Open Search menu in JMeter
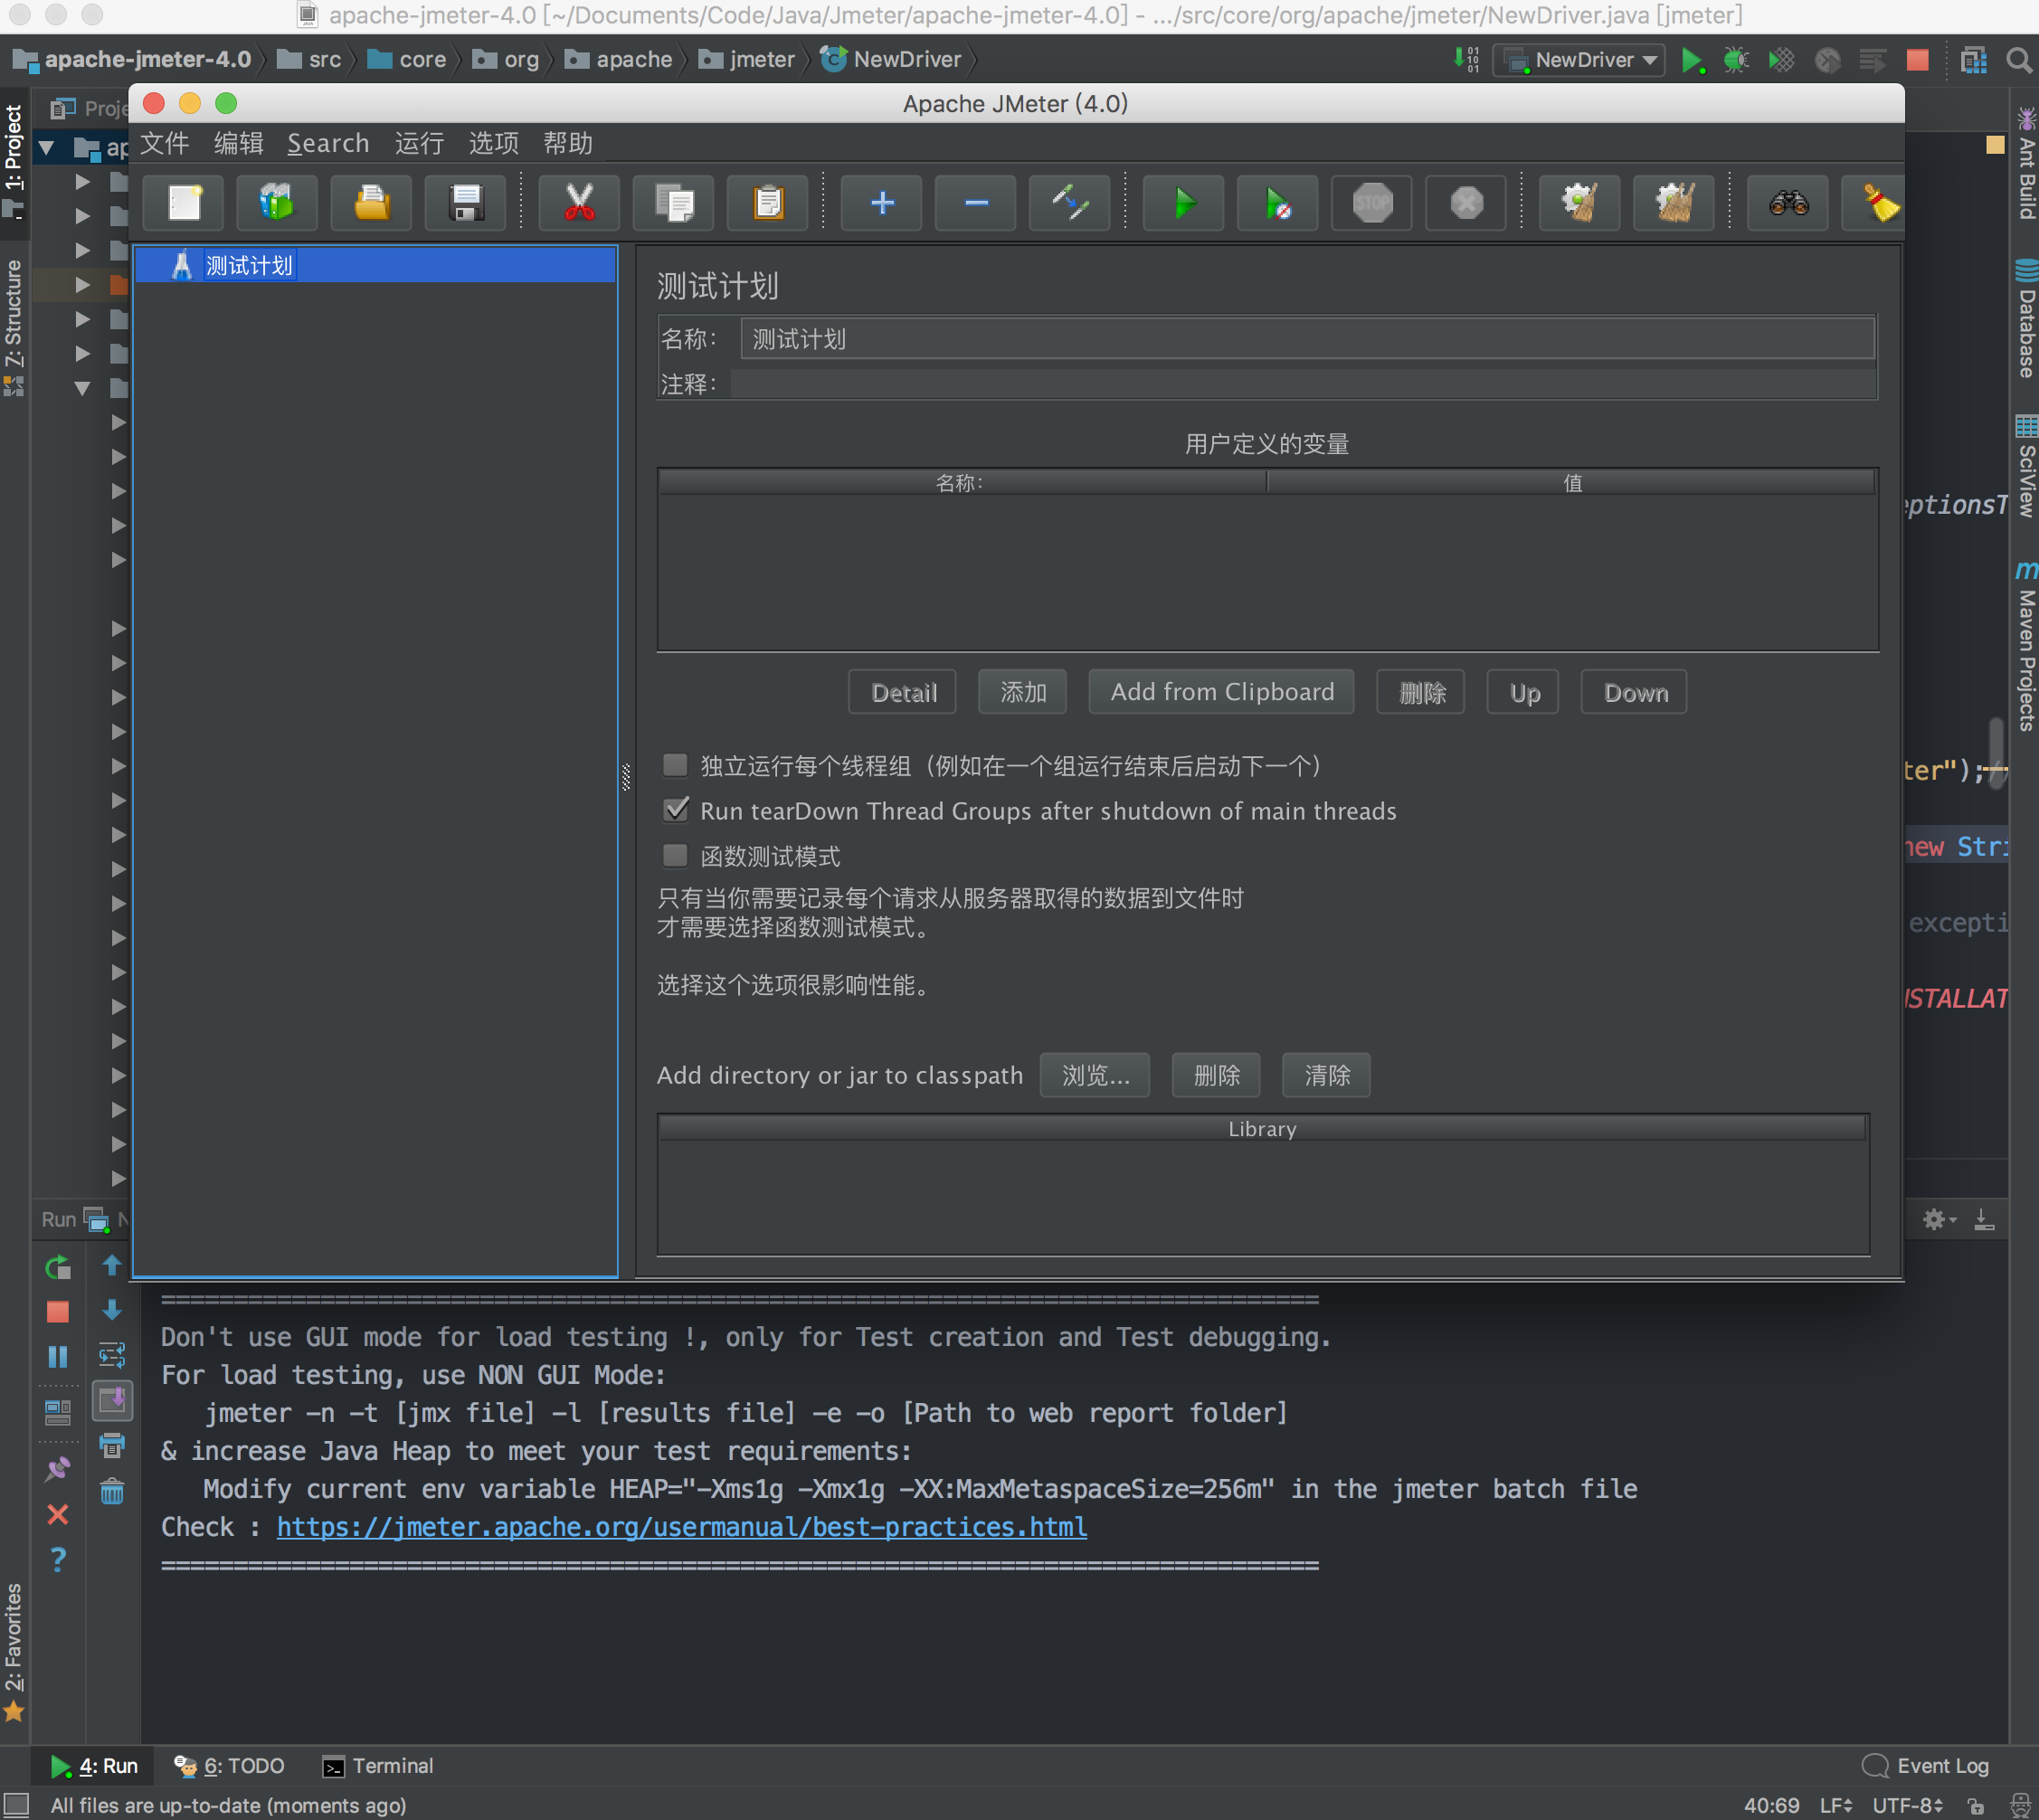The width and height of the screenshot is (2039, 1820). (x=328, y=143)
